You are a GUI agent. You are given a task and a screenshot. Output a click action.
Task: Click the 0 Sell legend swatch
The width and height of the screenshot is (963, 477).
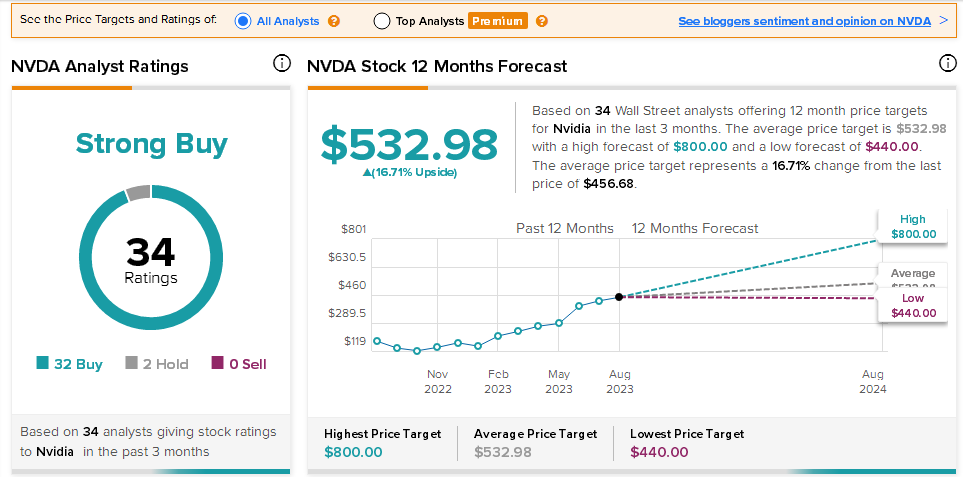point(218,364)
